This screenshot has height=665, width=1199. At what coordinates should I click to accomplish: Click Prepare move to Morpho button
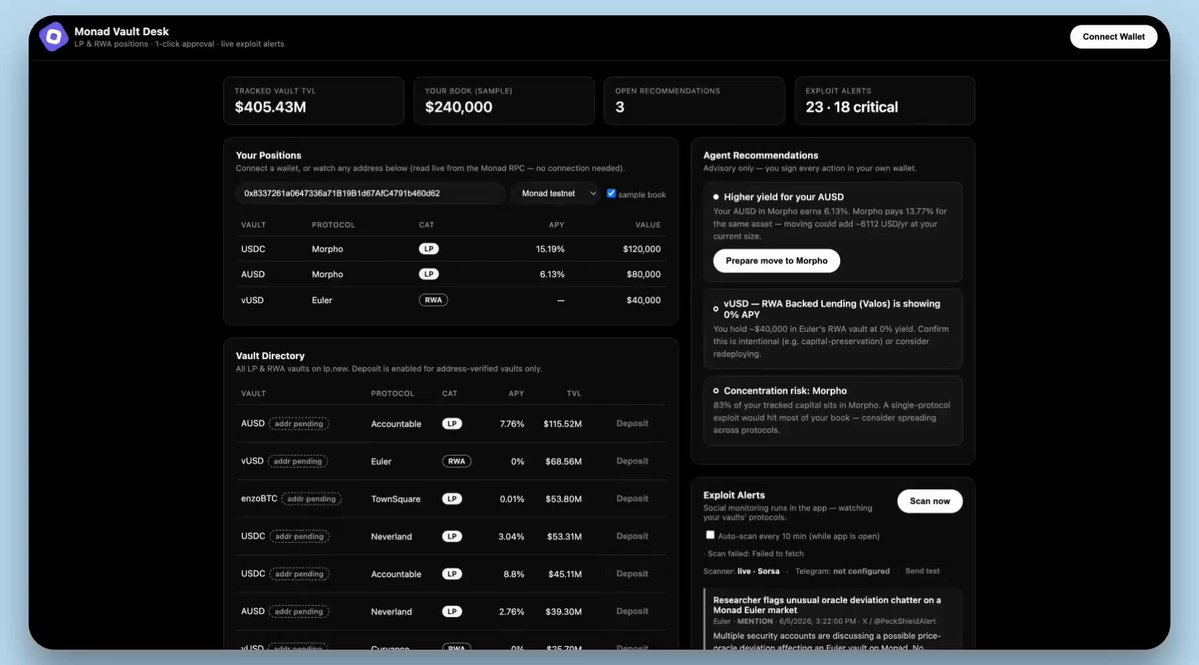click(x=776, y=261)
